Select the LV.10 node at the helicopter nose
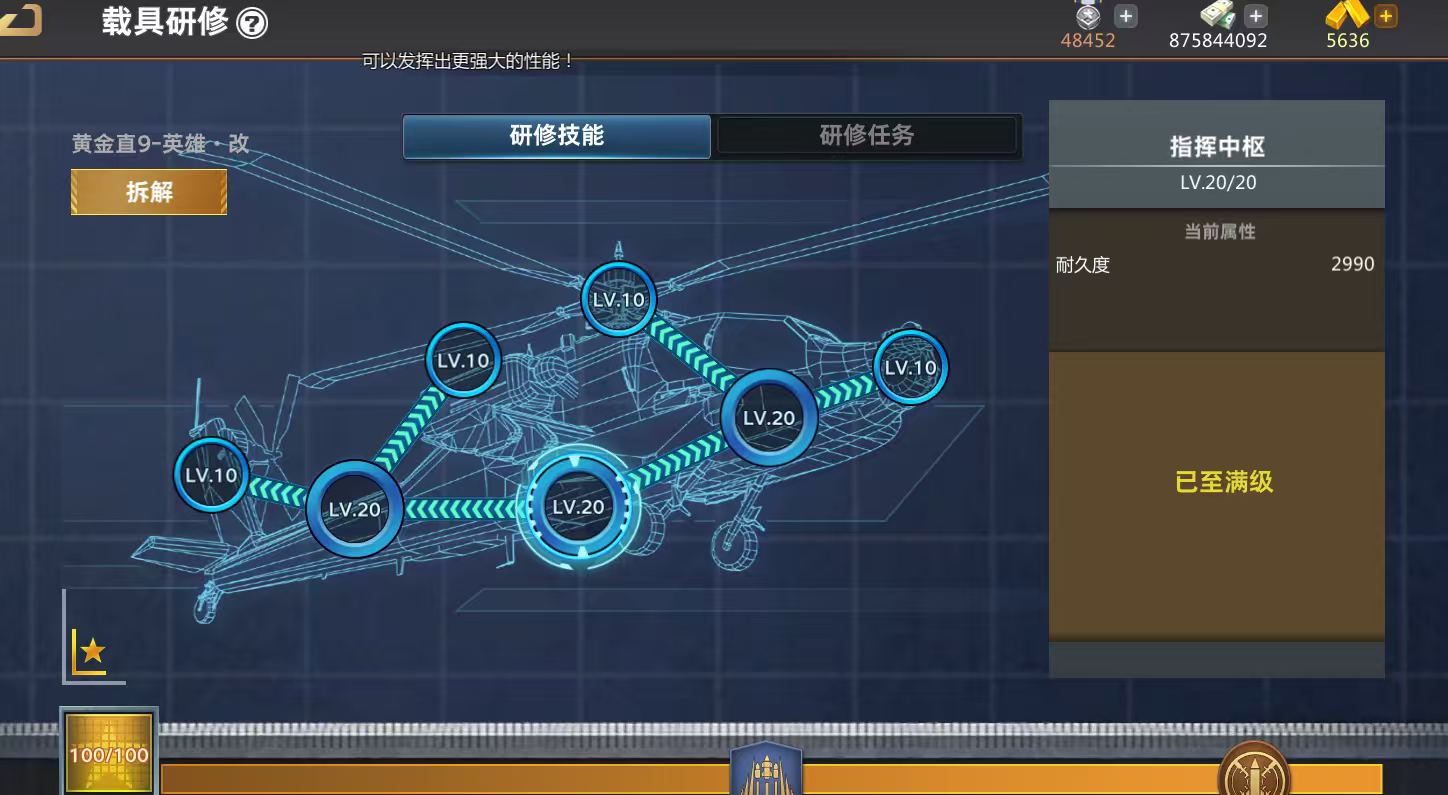Image resolution: width=1448 pixels, height=795 pixels. (910, 367)
